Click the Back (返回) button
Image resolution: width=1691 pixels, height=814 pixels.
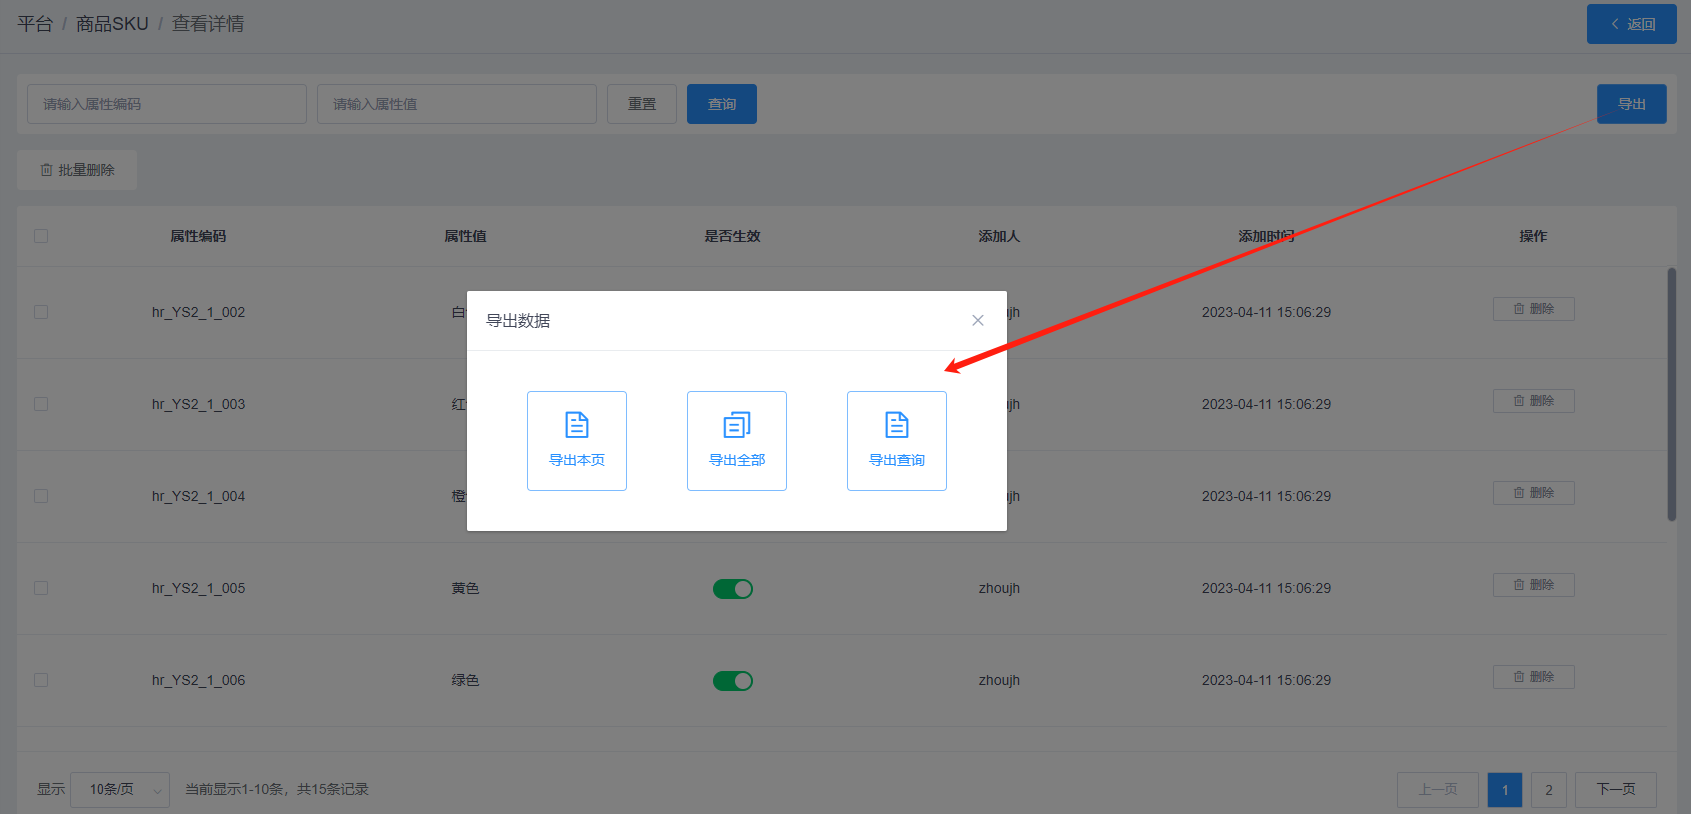click(1631, 24)
